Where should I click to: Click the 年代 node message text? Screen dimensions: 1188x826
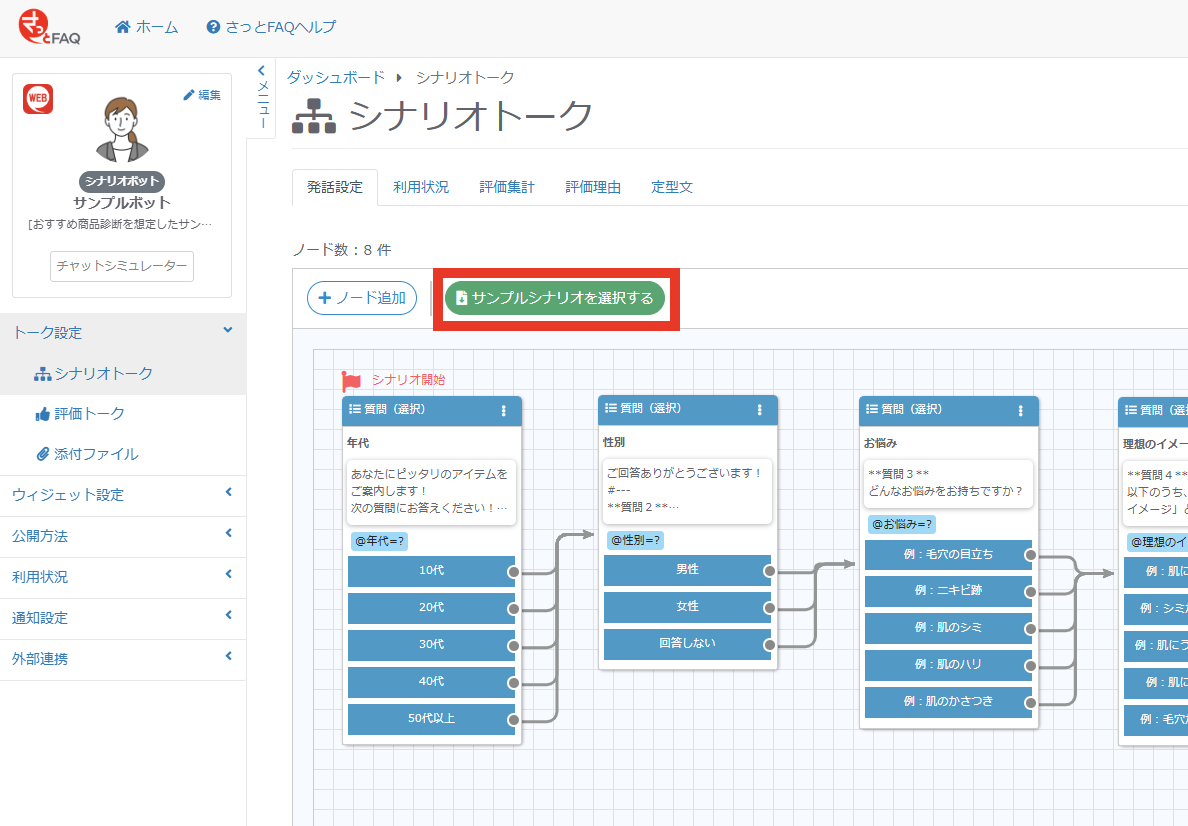pyautogui.click(x=431, y=492)
